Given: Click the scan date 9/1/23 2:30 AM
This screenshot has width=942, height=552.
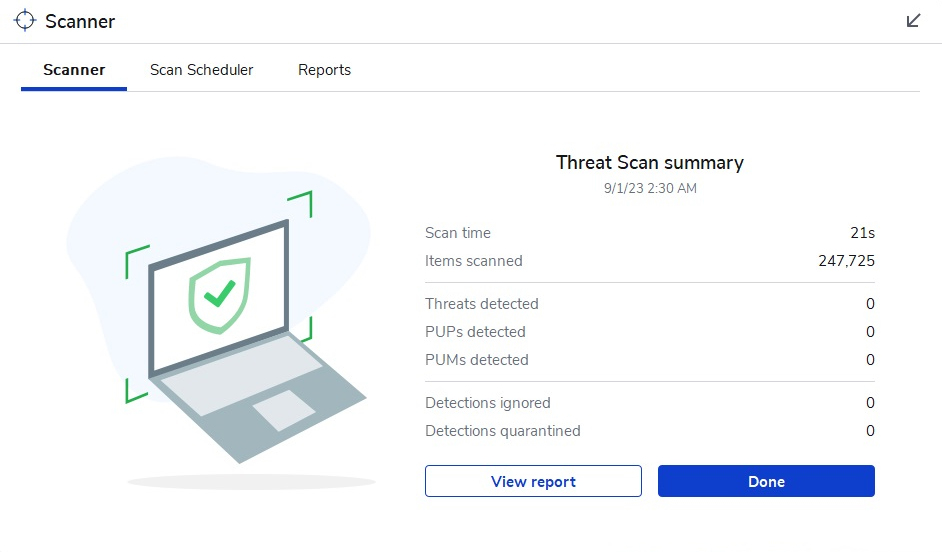Looking at the screenshot, I should (649, 188).
